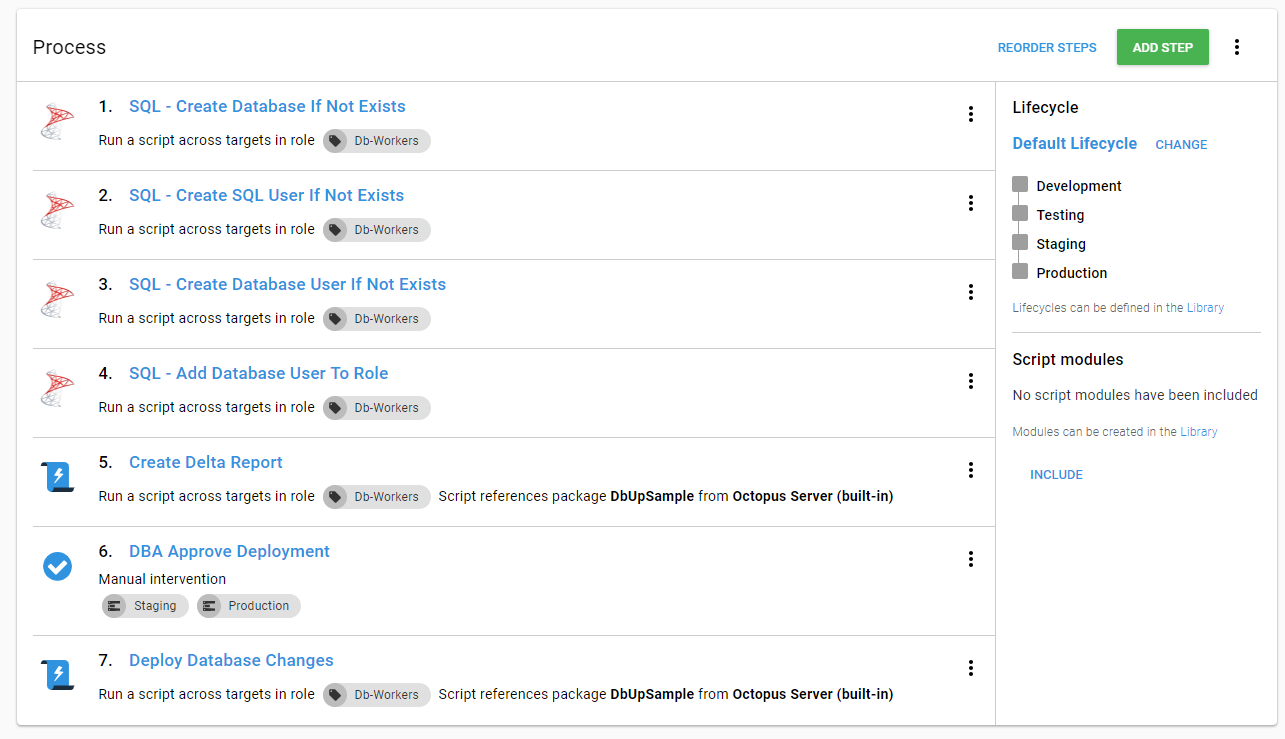Click the Production environment chip

point(248,606)
